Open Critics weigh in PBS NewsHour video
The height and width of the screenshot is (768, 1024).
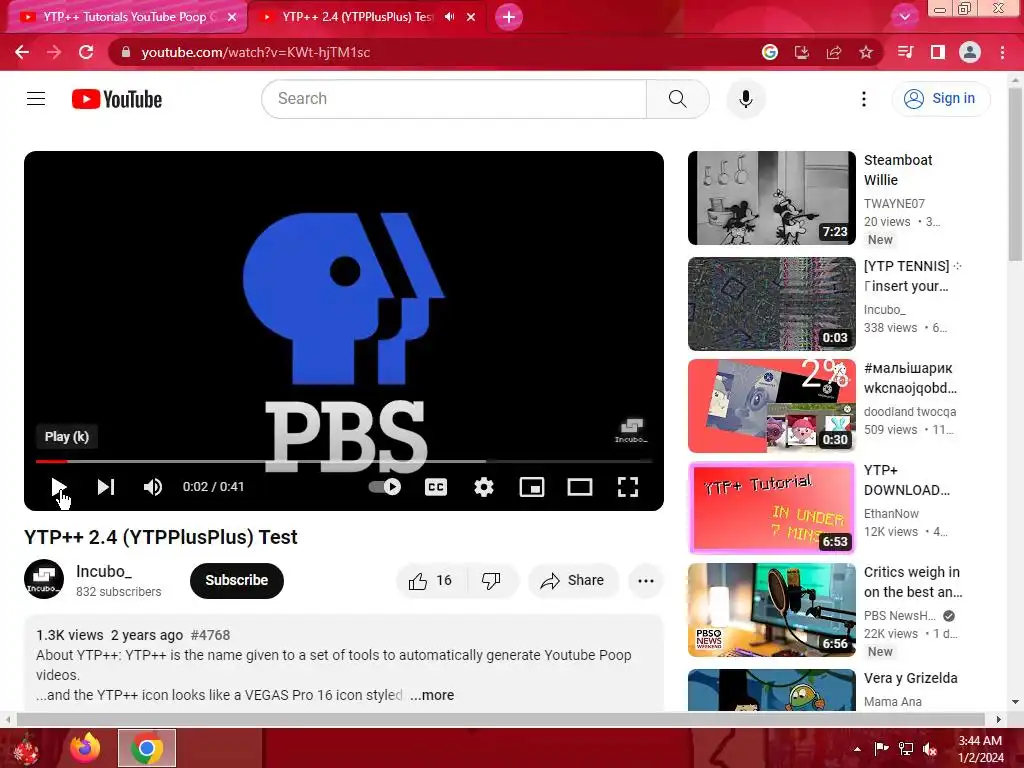[x=771, y=609]
